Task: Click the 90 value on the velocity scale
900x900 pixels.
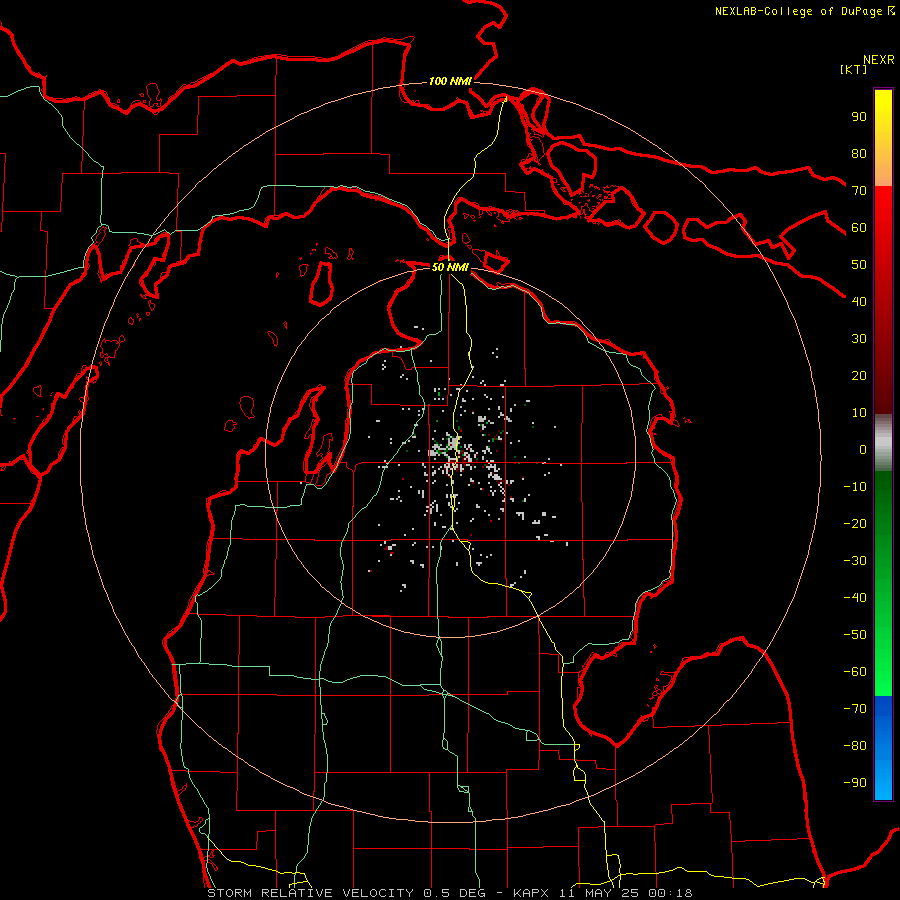Action: 859,117
